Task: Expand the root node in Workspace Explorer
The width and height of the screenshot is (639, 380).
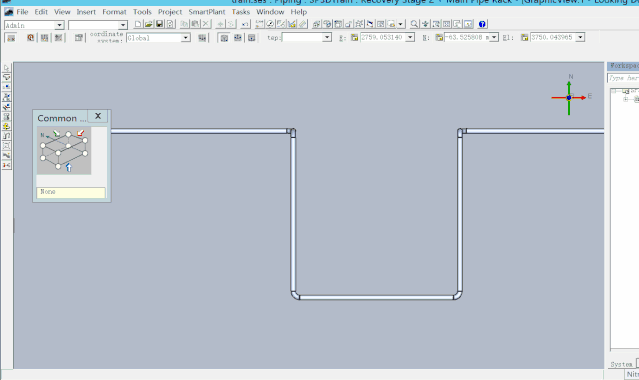Action: click(614, 91)
